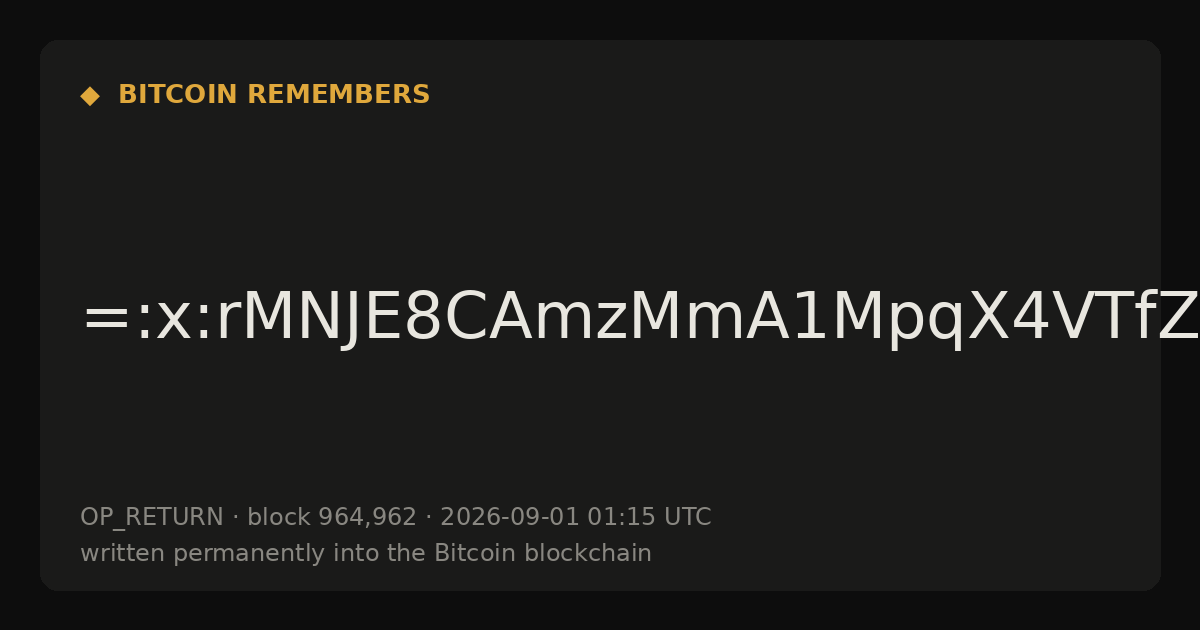Click the word REMEMBERS in the header

[338, 95]
